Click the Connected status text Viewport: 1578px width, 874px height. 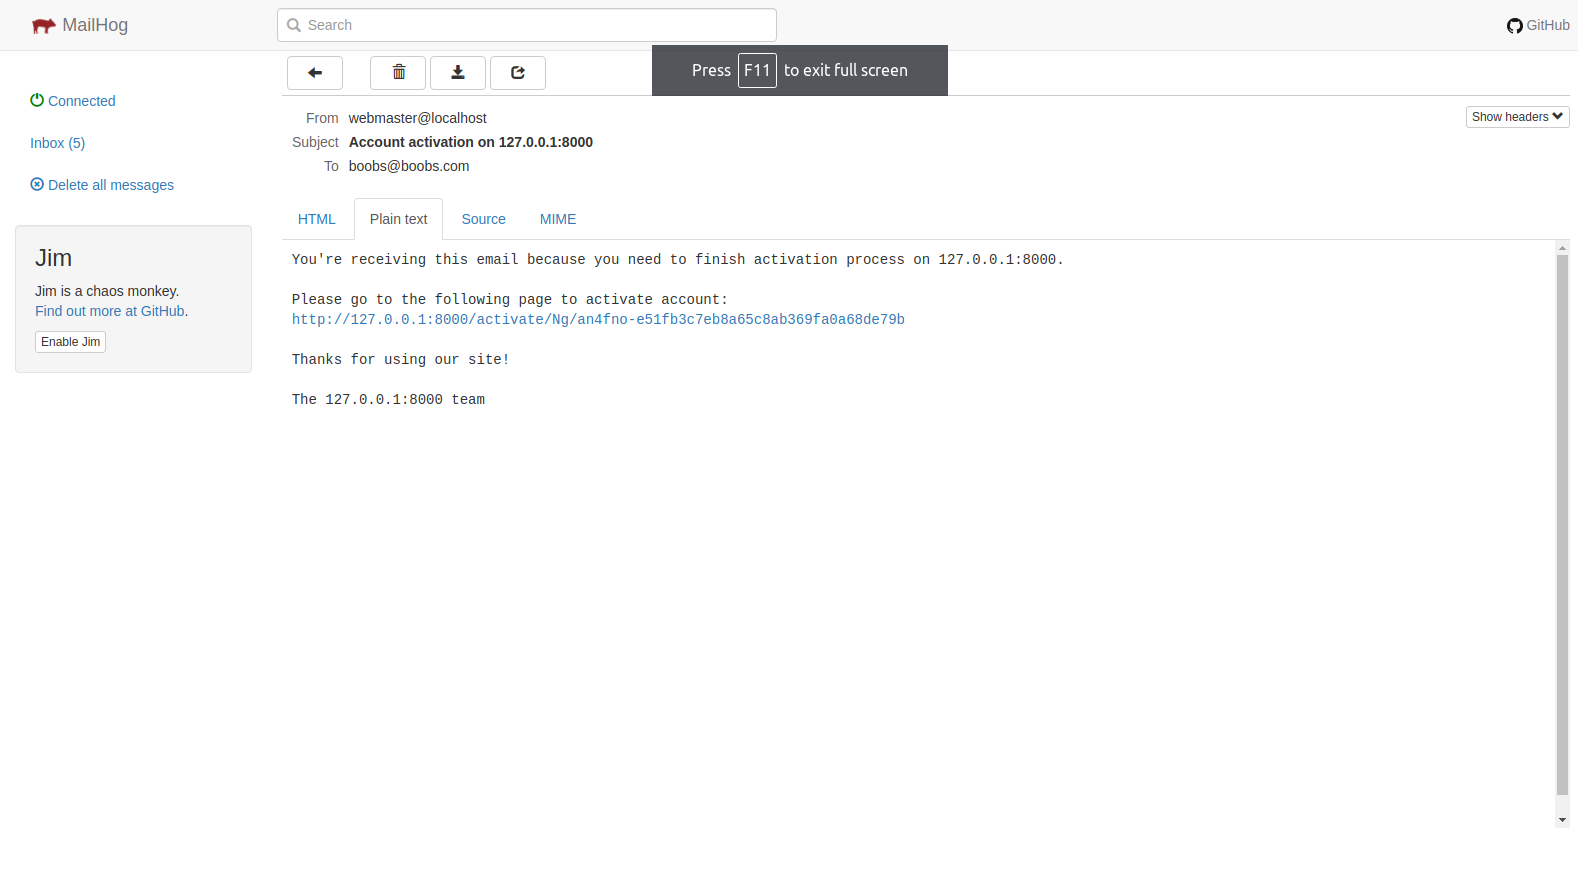(82, 101)
